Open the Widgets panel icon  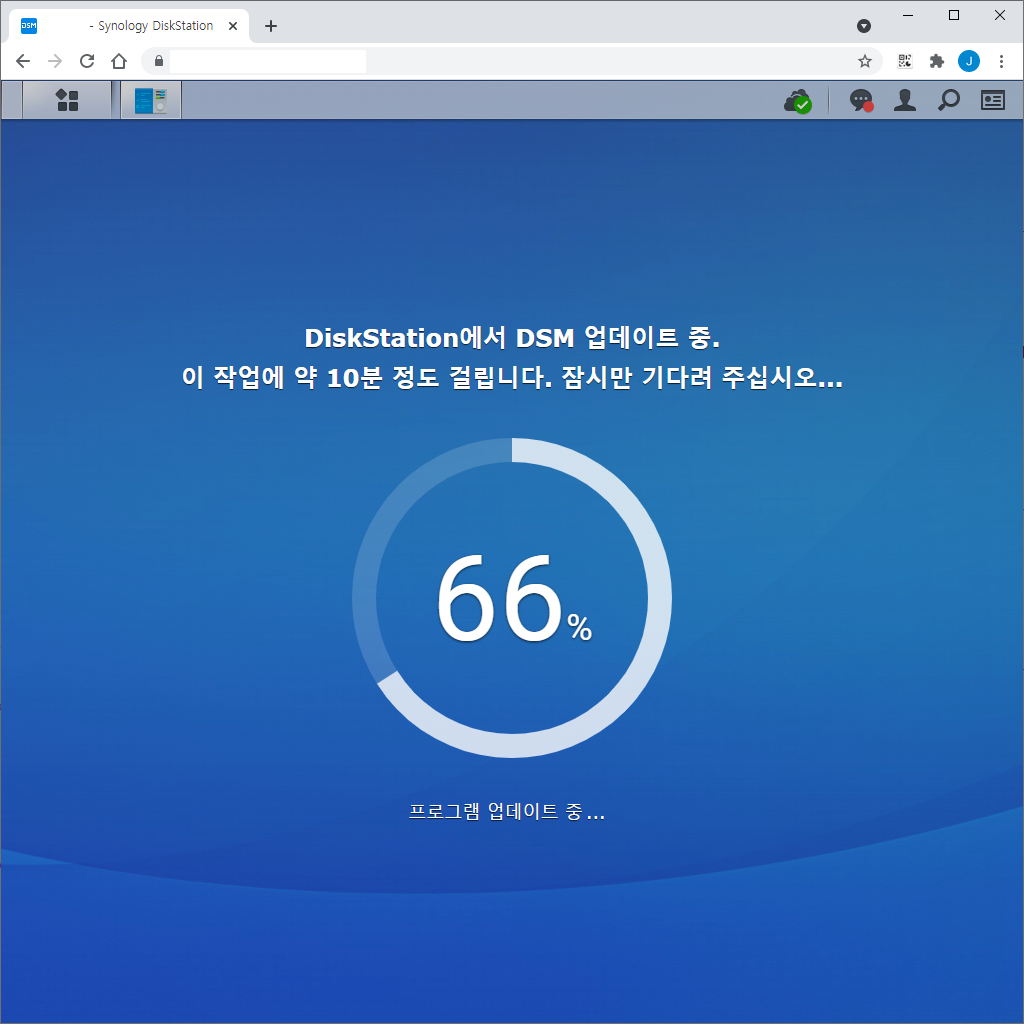click(993, 100)
